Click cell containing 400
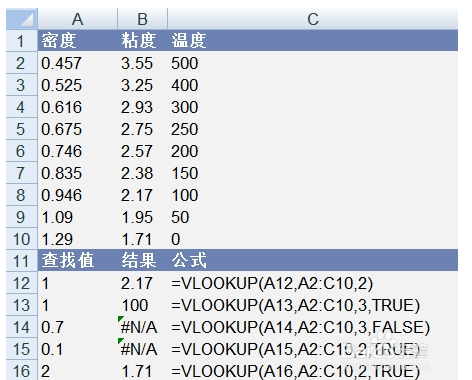This screenshot has width=472, height=380. click(x=313, y=85)
